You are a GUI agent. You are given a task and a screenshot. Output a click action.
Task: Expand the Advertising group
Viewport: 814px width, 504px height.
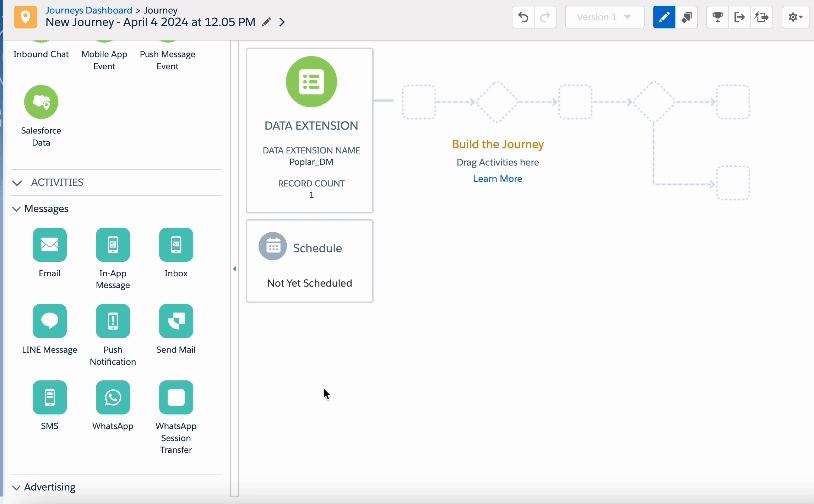[17, 487]
